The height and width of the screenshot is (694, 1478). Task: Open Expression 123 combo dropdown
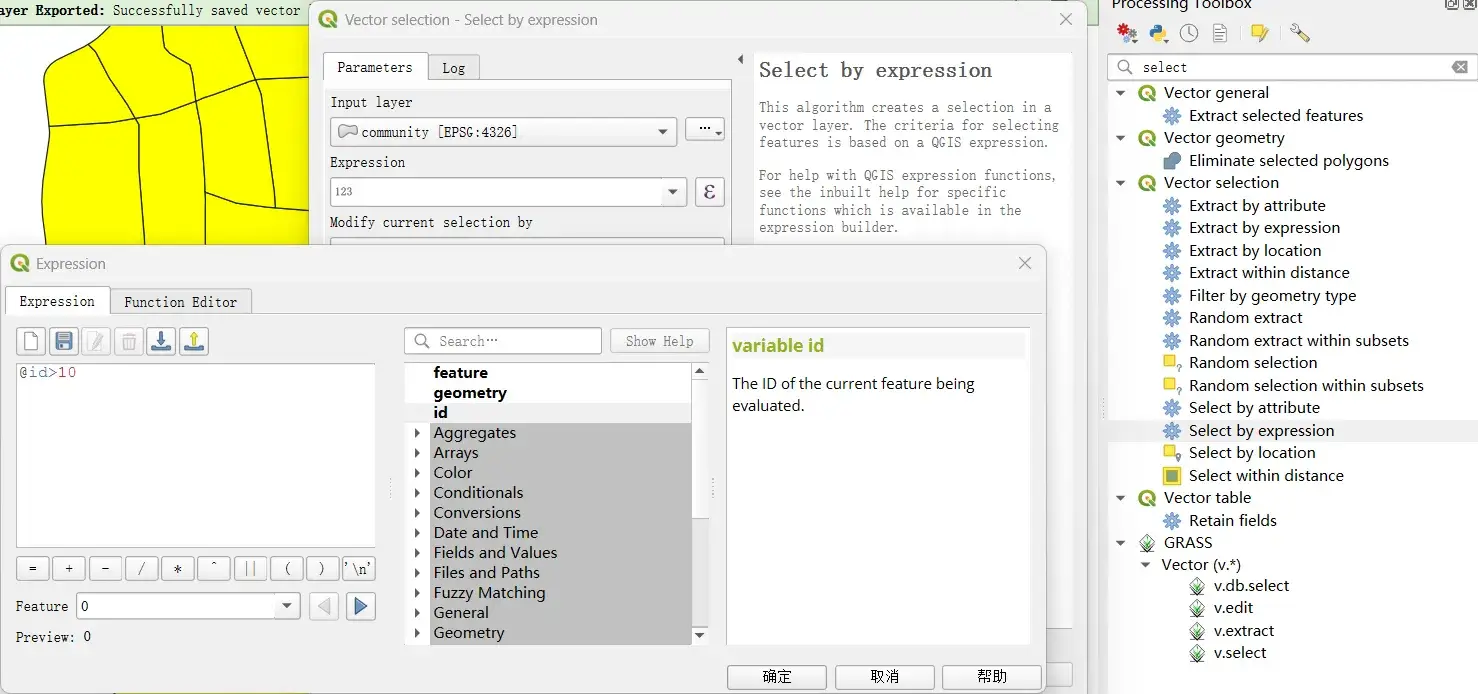(674, 192)
